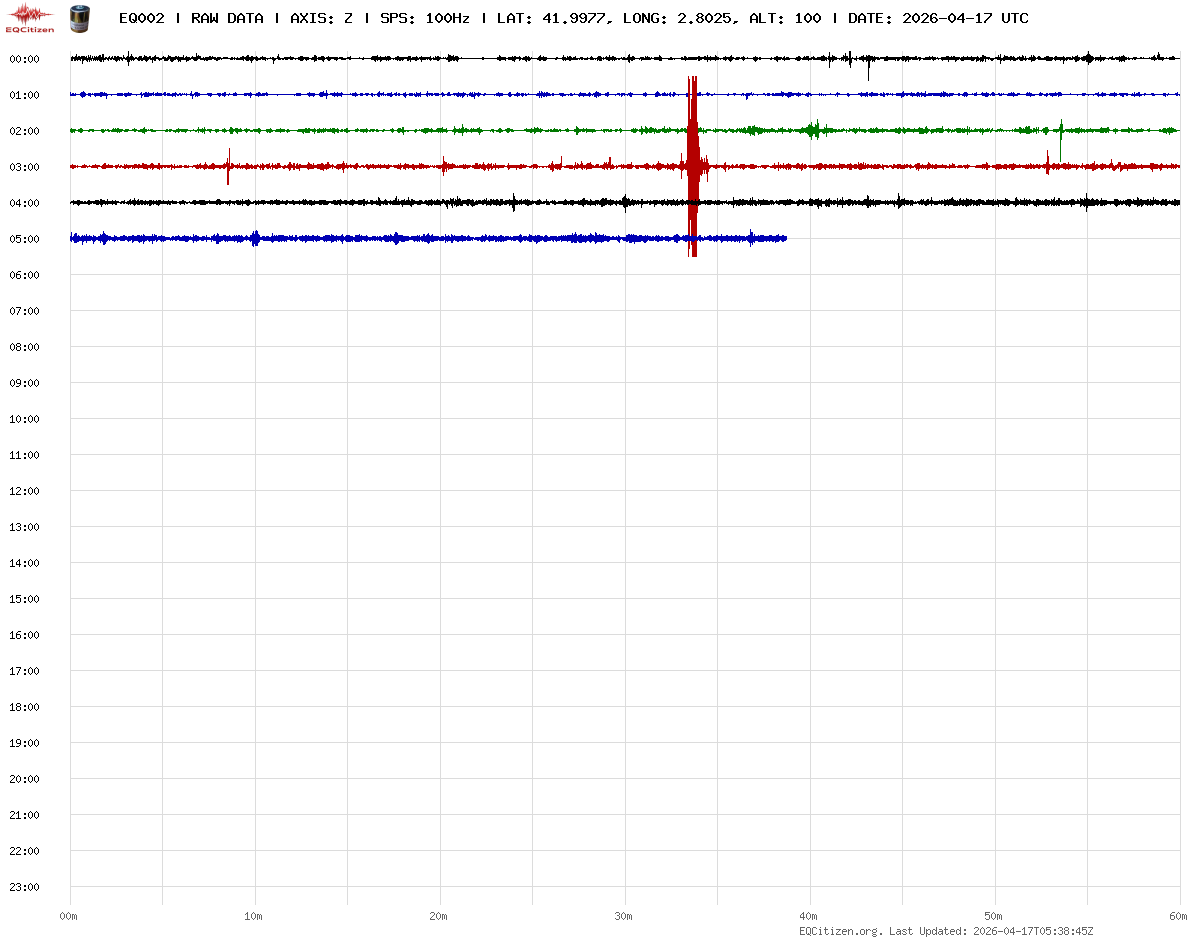Click the 60m minute axis label
The width and height of the screenshot is (1200, 940).
coord(1179,916)
